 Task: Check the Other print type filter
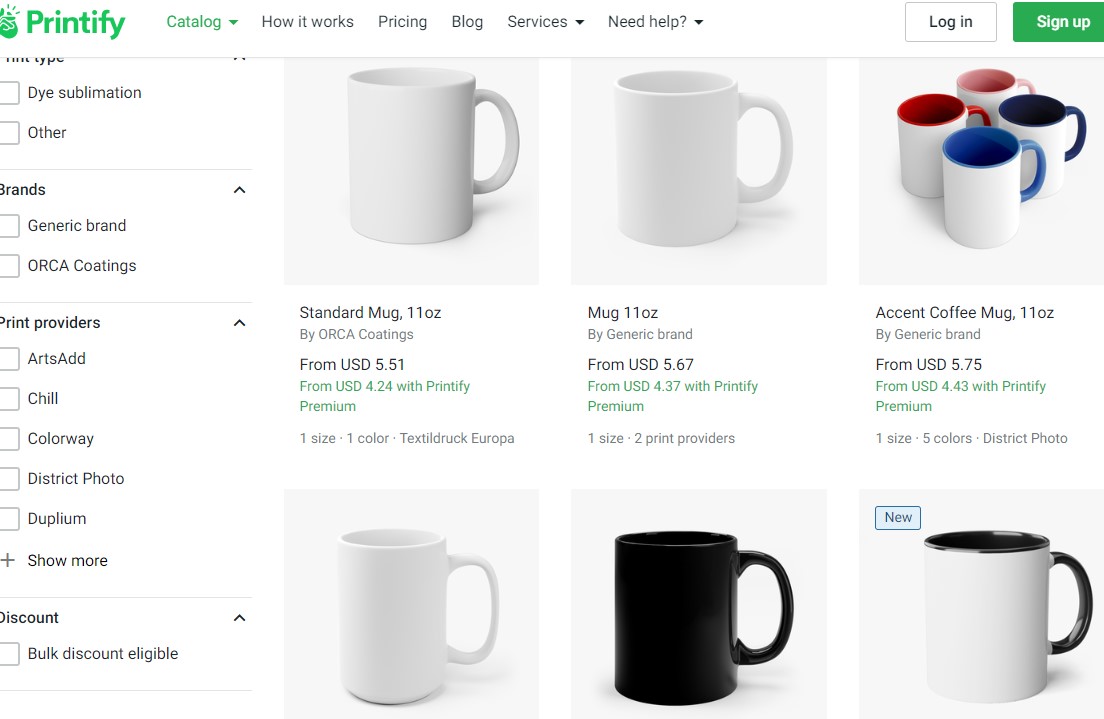point(9,132)
